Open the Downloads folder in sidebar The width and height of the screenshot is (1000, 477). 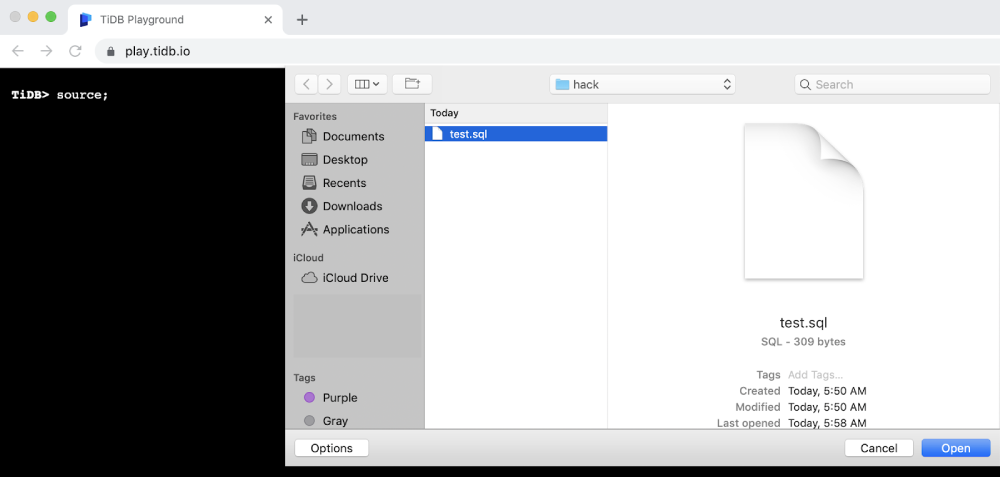pyautogui.click(x=352, y=206)
